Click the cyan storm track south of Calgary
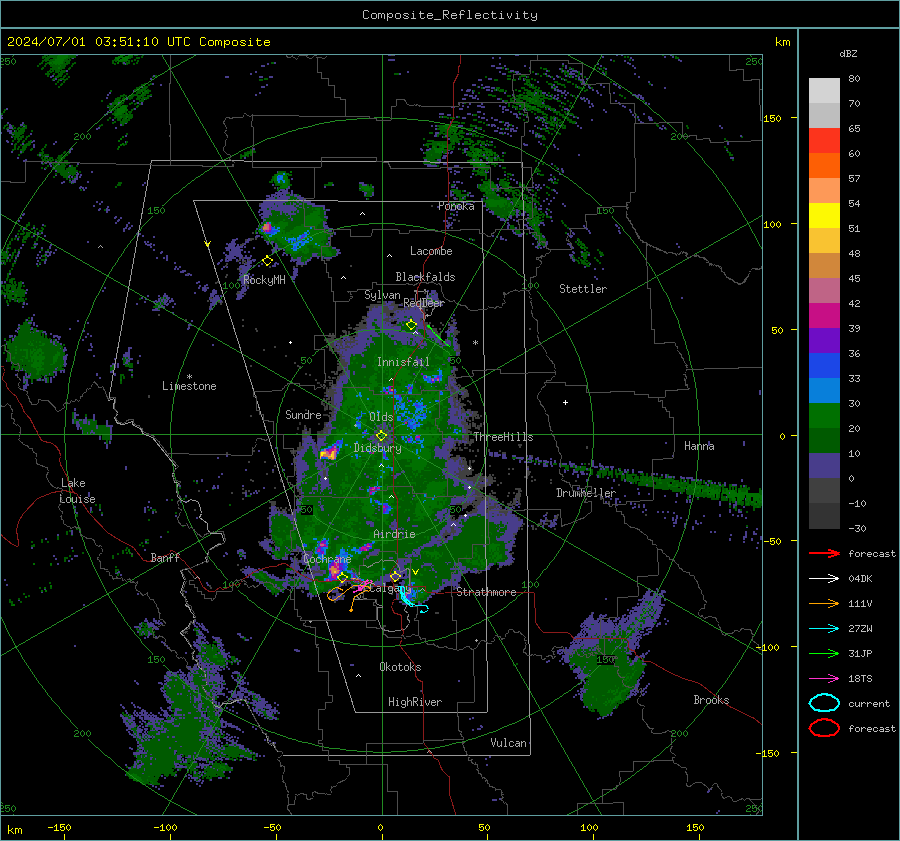Screen dimensions: 900x841 413,601
